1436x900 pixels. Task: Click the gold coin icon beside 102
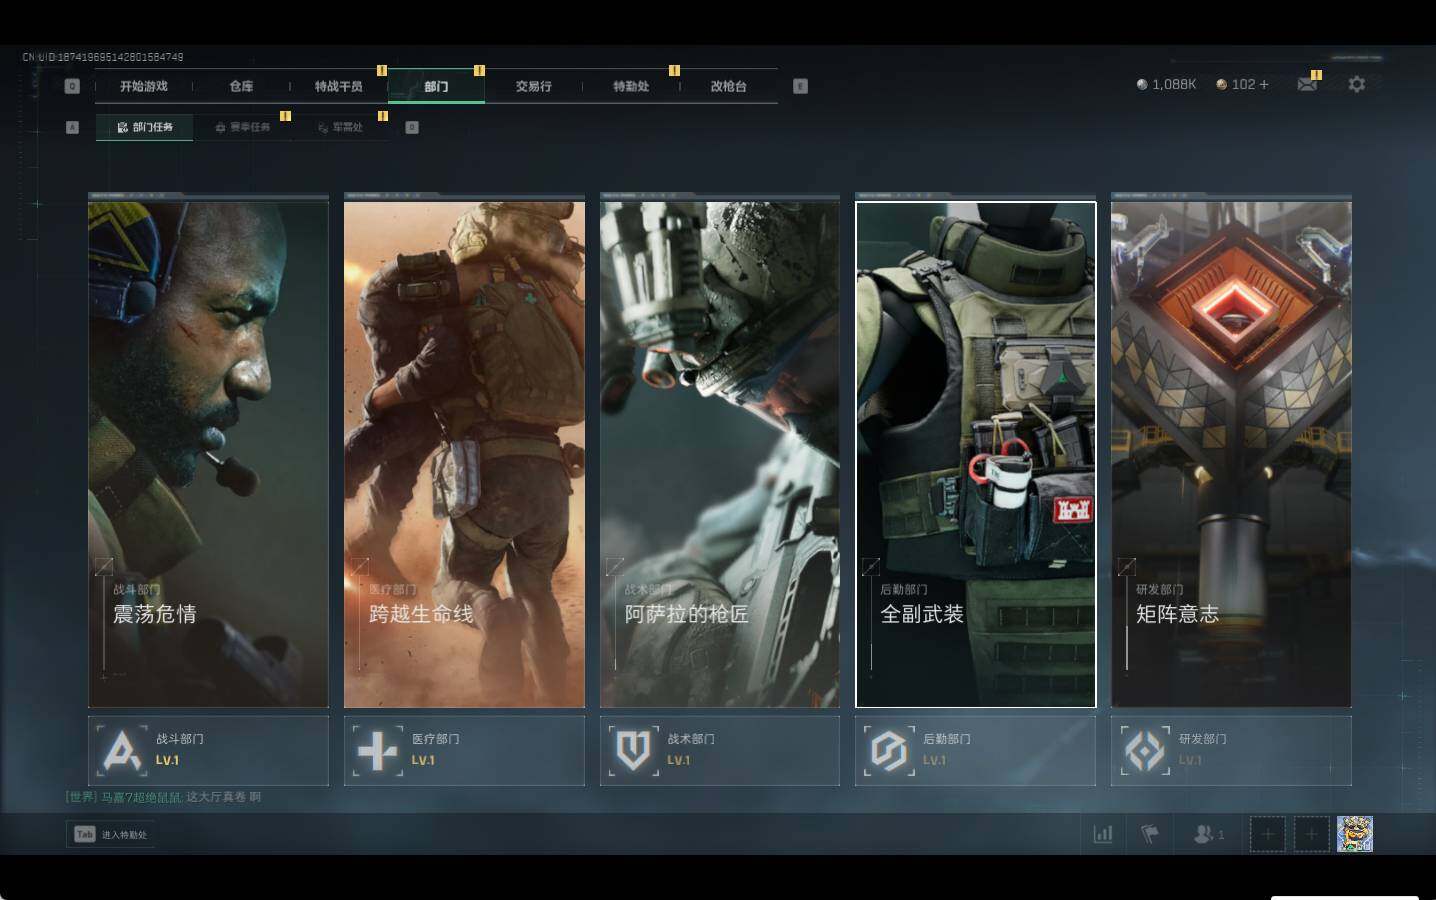pos(1221,85)
